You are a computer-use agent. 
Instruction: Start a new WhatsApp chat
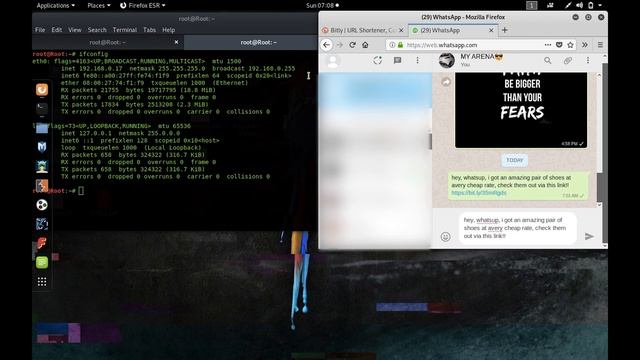tap(397, 60)
